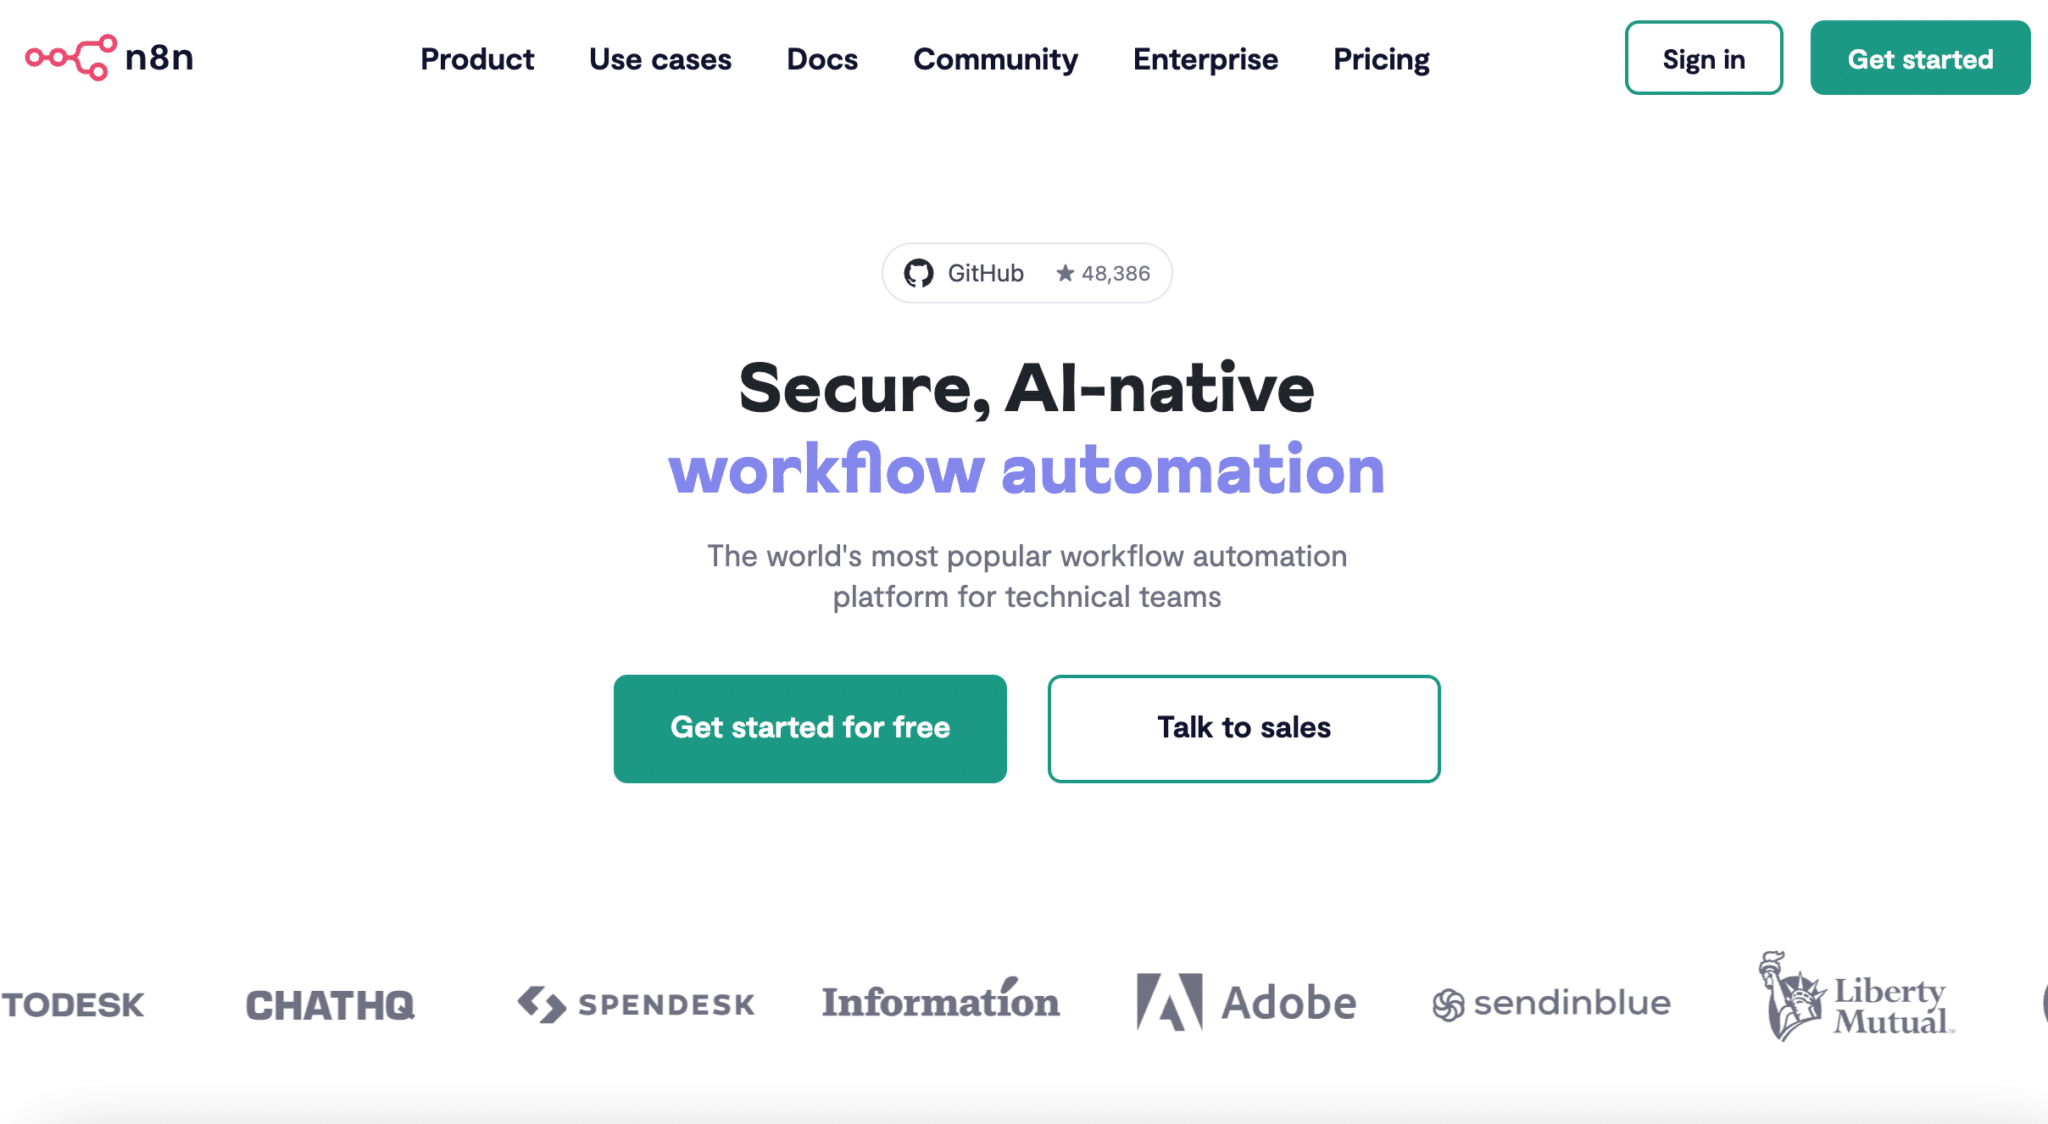Image resolution: width=2048 pixels, height=1124 pixels.
Task: Click the Pricing navigation link
Action: (x=1382, y=58)
